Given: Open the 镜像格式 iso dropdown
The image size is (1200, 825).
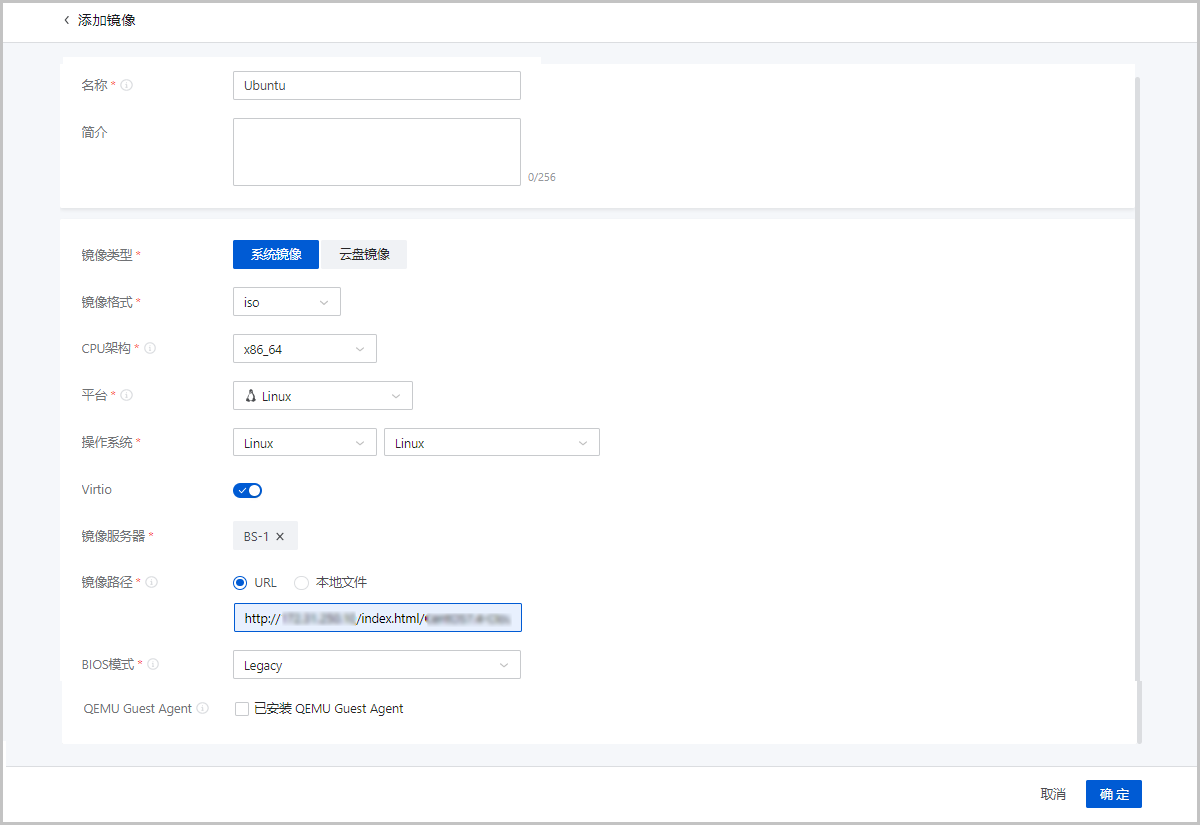Looking at the screenshot, I should [x=286, y=302].
